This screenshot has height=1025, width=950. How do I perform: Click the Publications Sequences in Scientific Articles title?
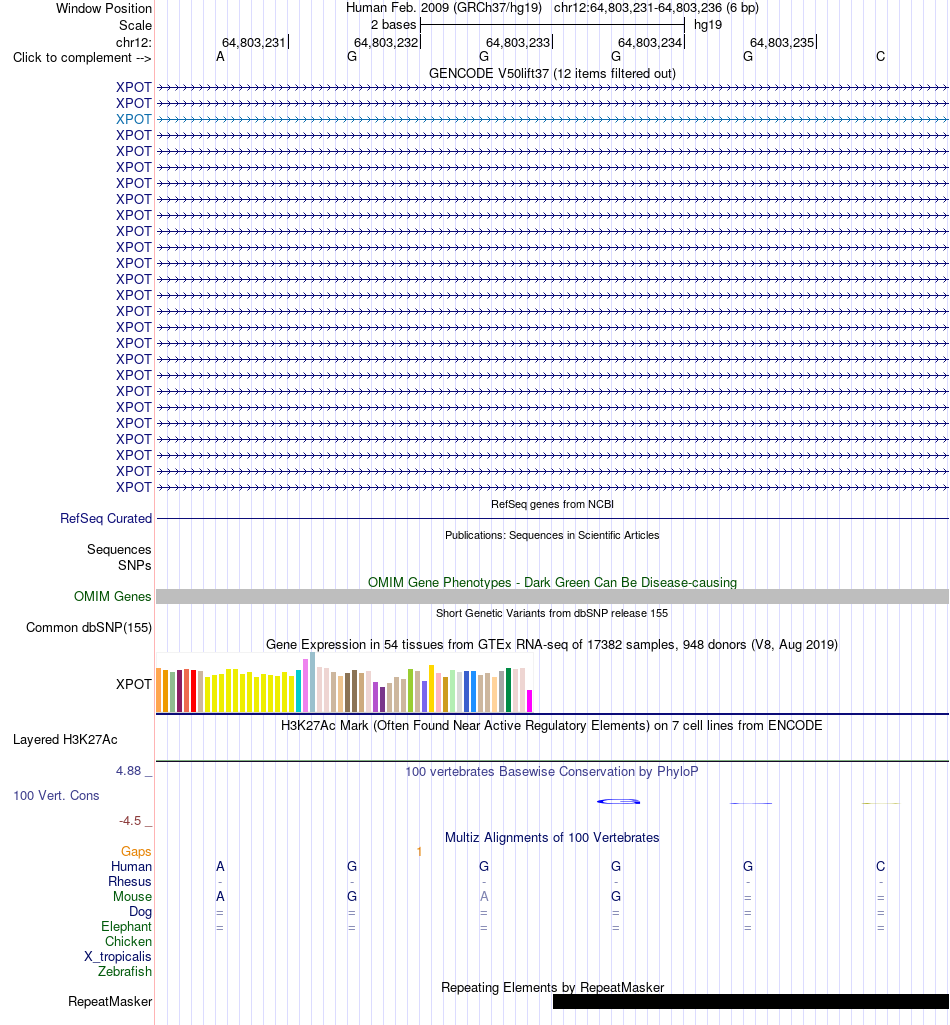[552, 535]
